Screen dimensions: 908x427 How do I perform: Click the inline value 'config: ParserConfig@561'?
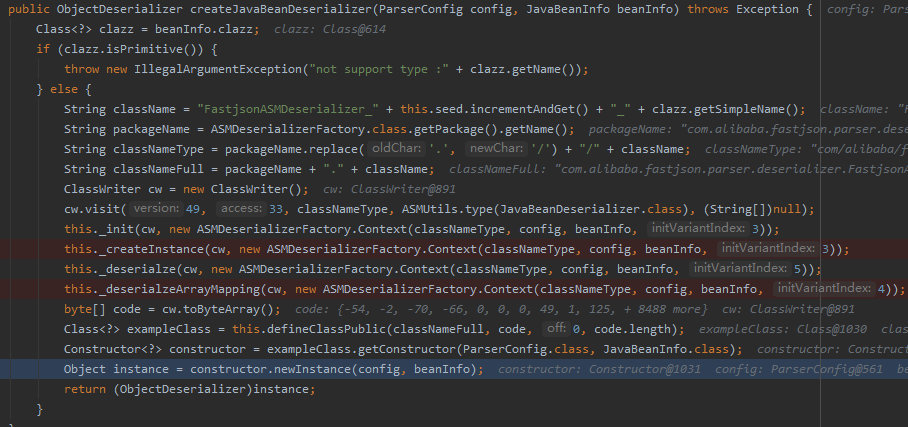799,370
